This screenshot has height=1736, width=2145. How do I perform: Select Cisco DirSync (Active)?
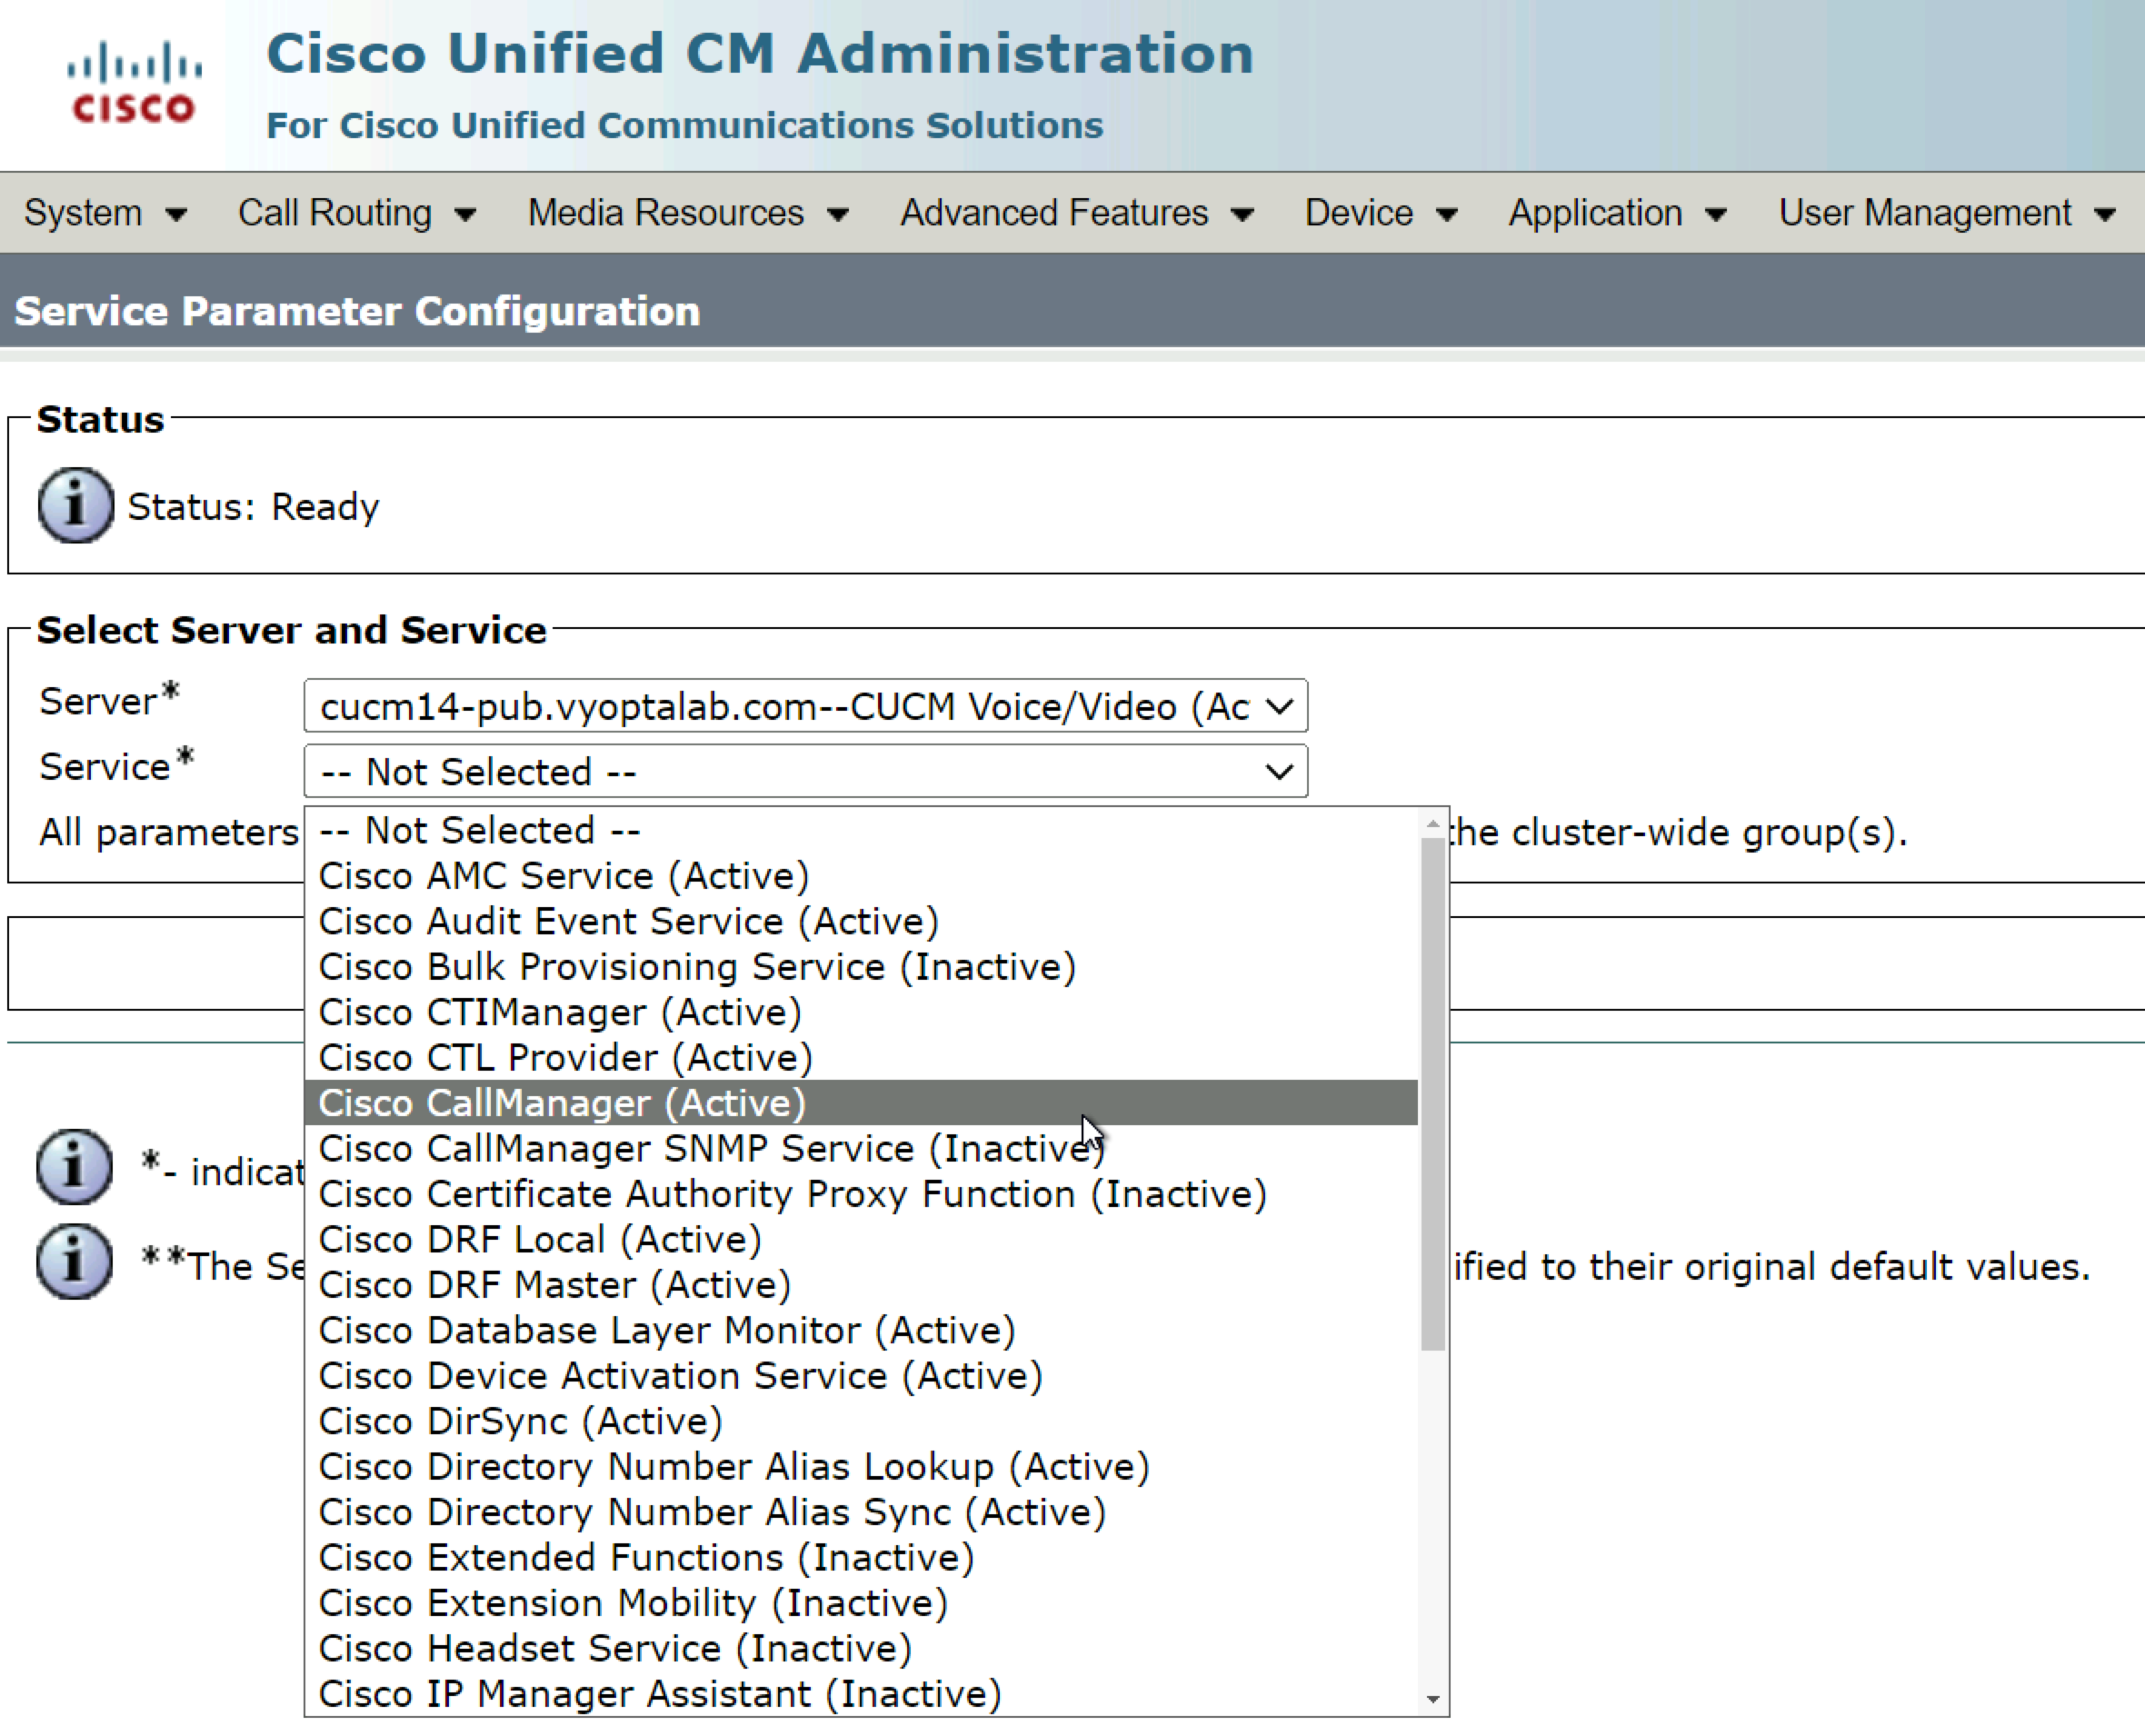tap(861, 1422)
